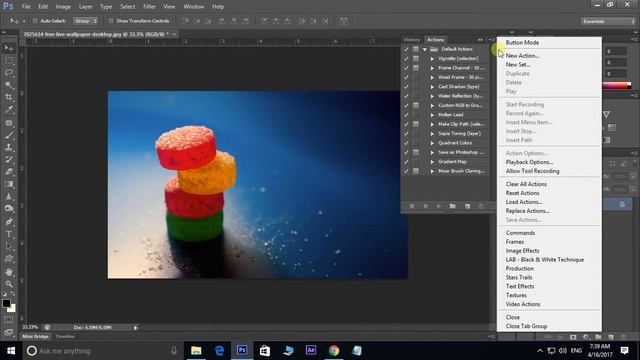
Task: Switch to the History tab
Action: [412, 40]
